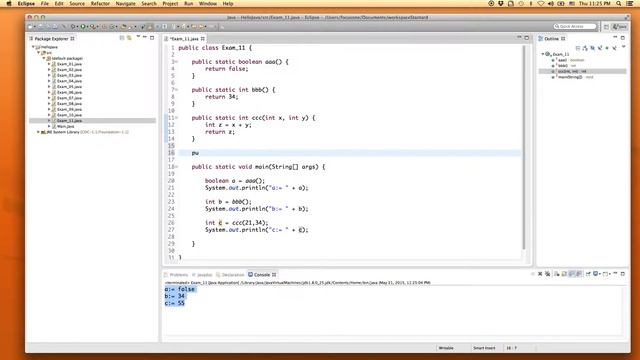Click Remove Launch X icon in Console
Viewport: 640px width, 360px height.
click(x=540, y=274)
